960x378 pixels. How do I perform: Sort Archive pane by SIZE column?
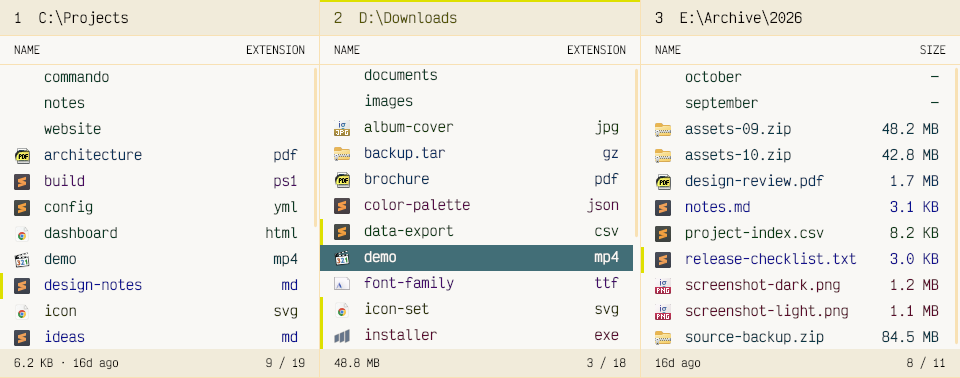932,50
